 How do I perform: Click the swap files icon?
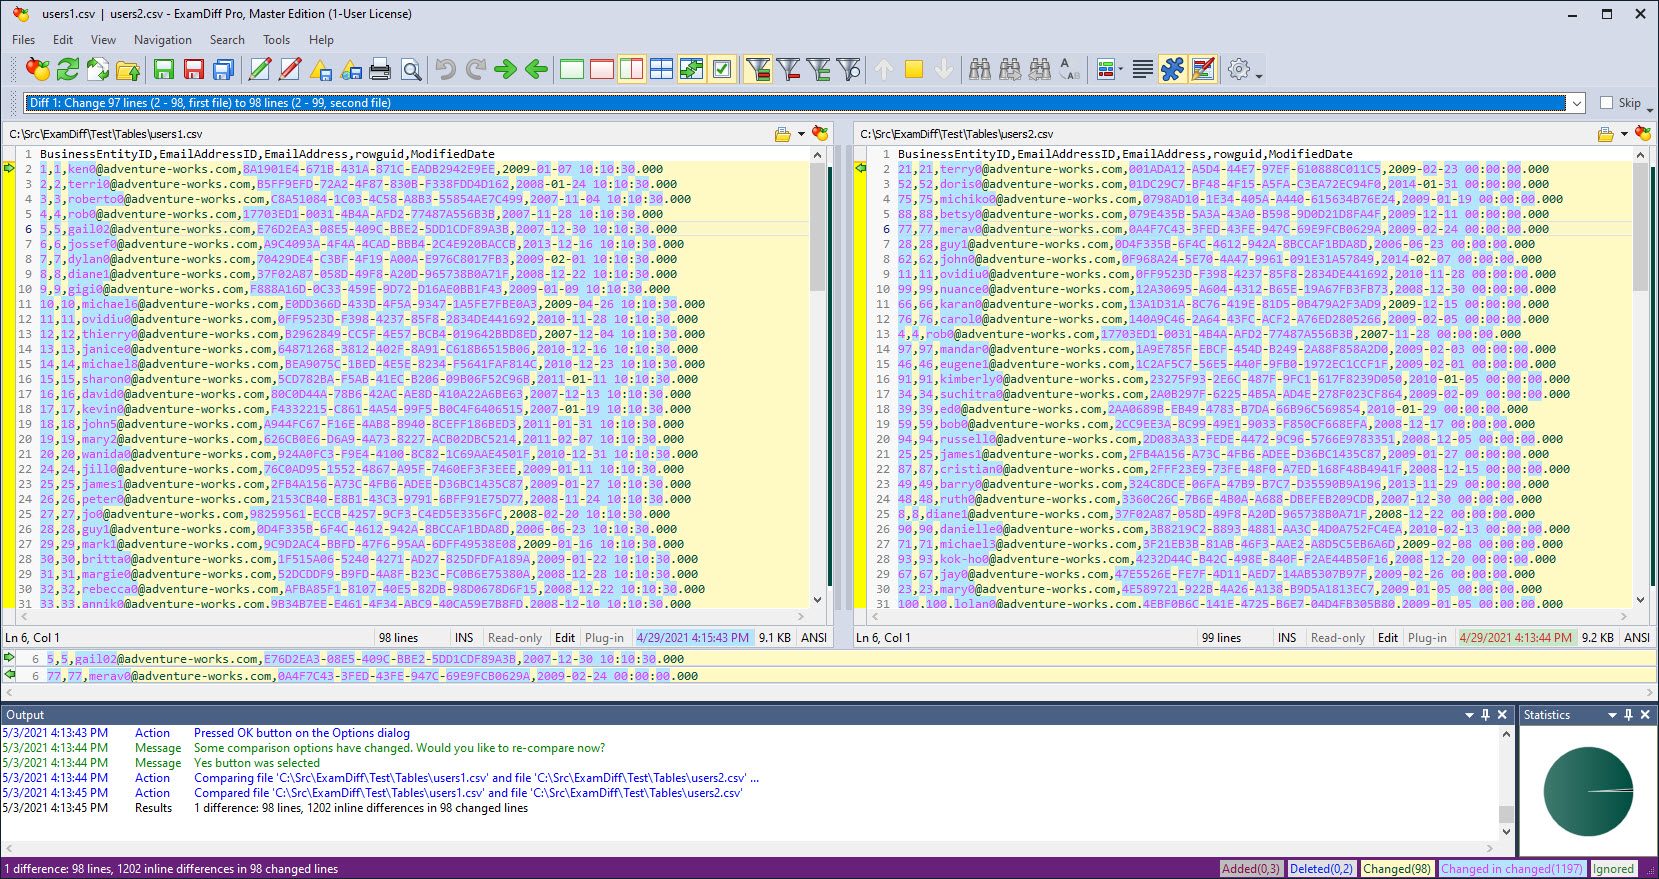pyautogui.click(x=98, y=69)
